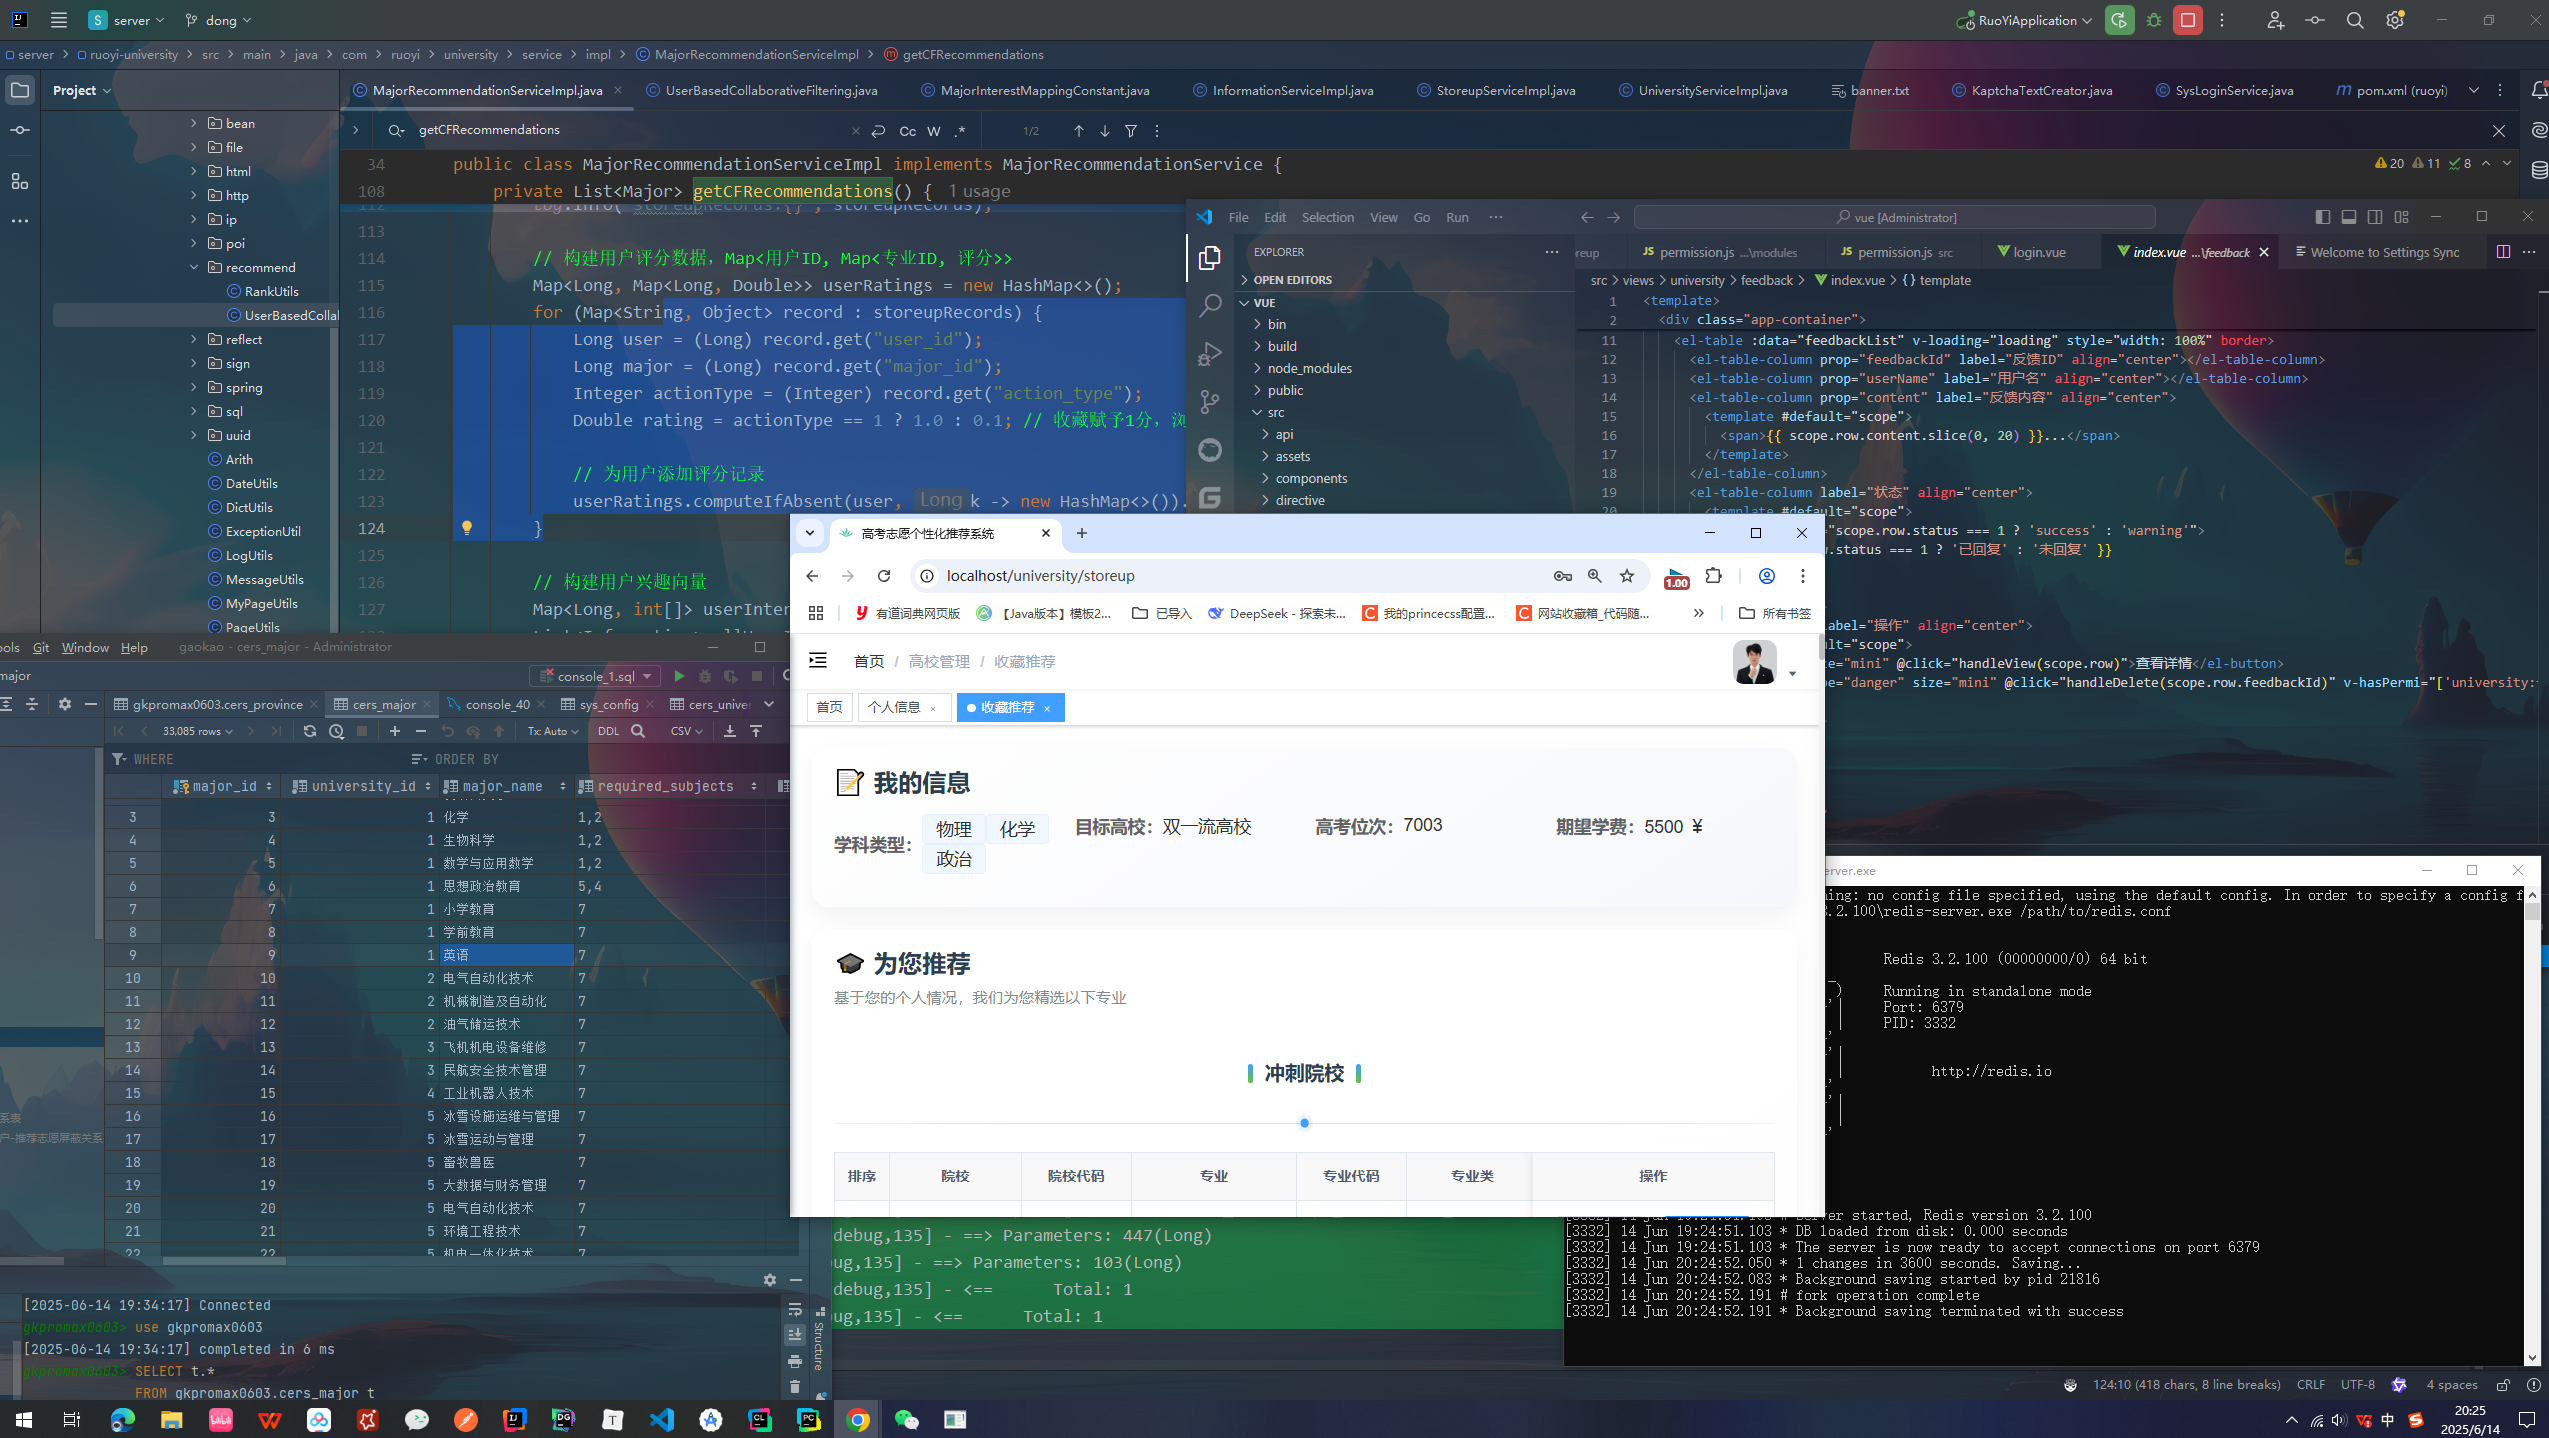Run the console query with the green play icon

[679, 676]
